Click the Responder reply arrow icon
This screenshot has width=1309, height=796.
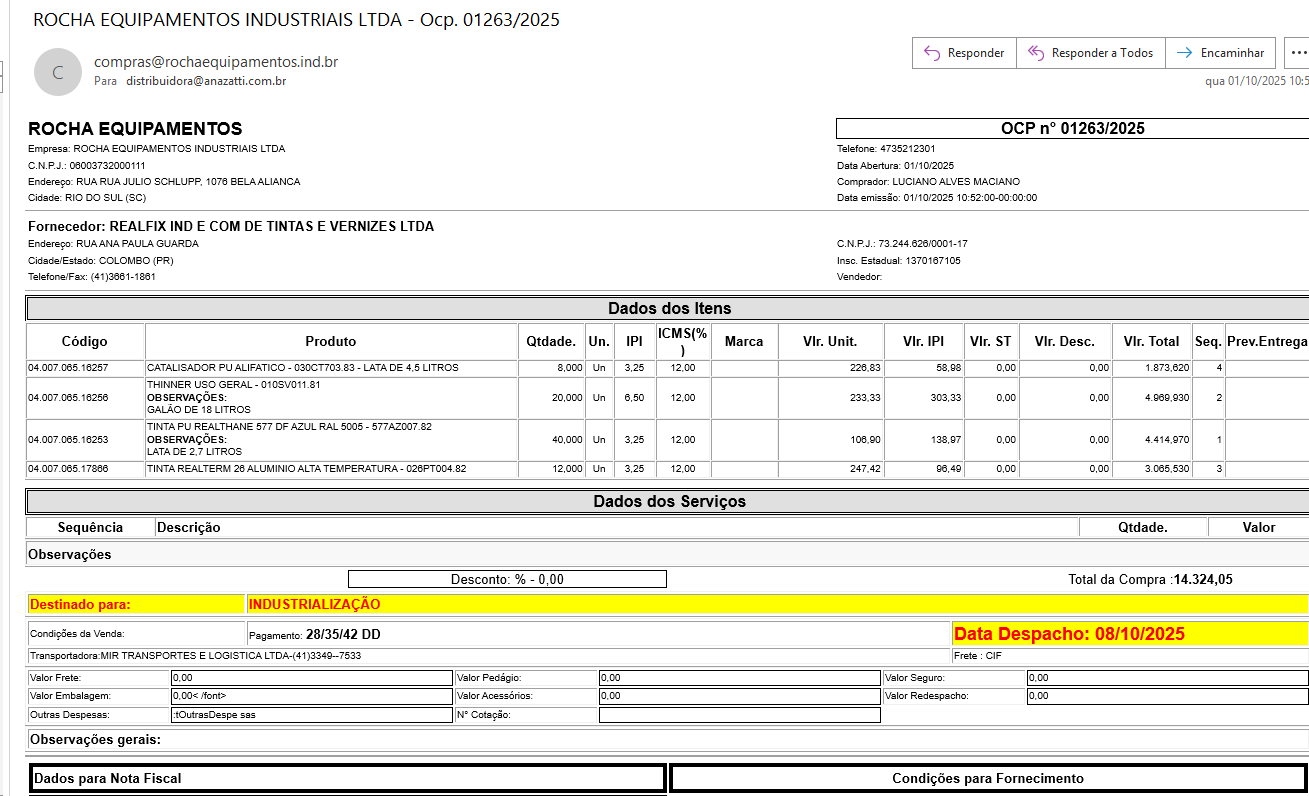click(932, 53)
